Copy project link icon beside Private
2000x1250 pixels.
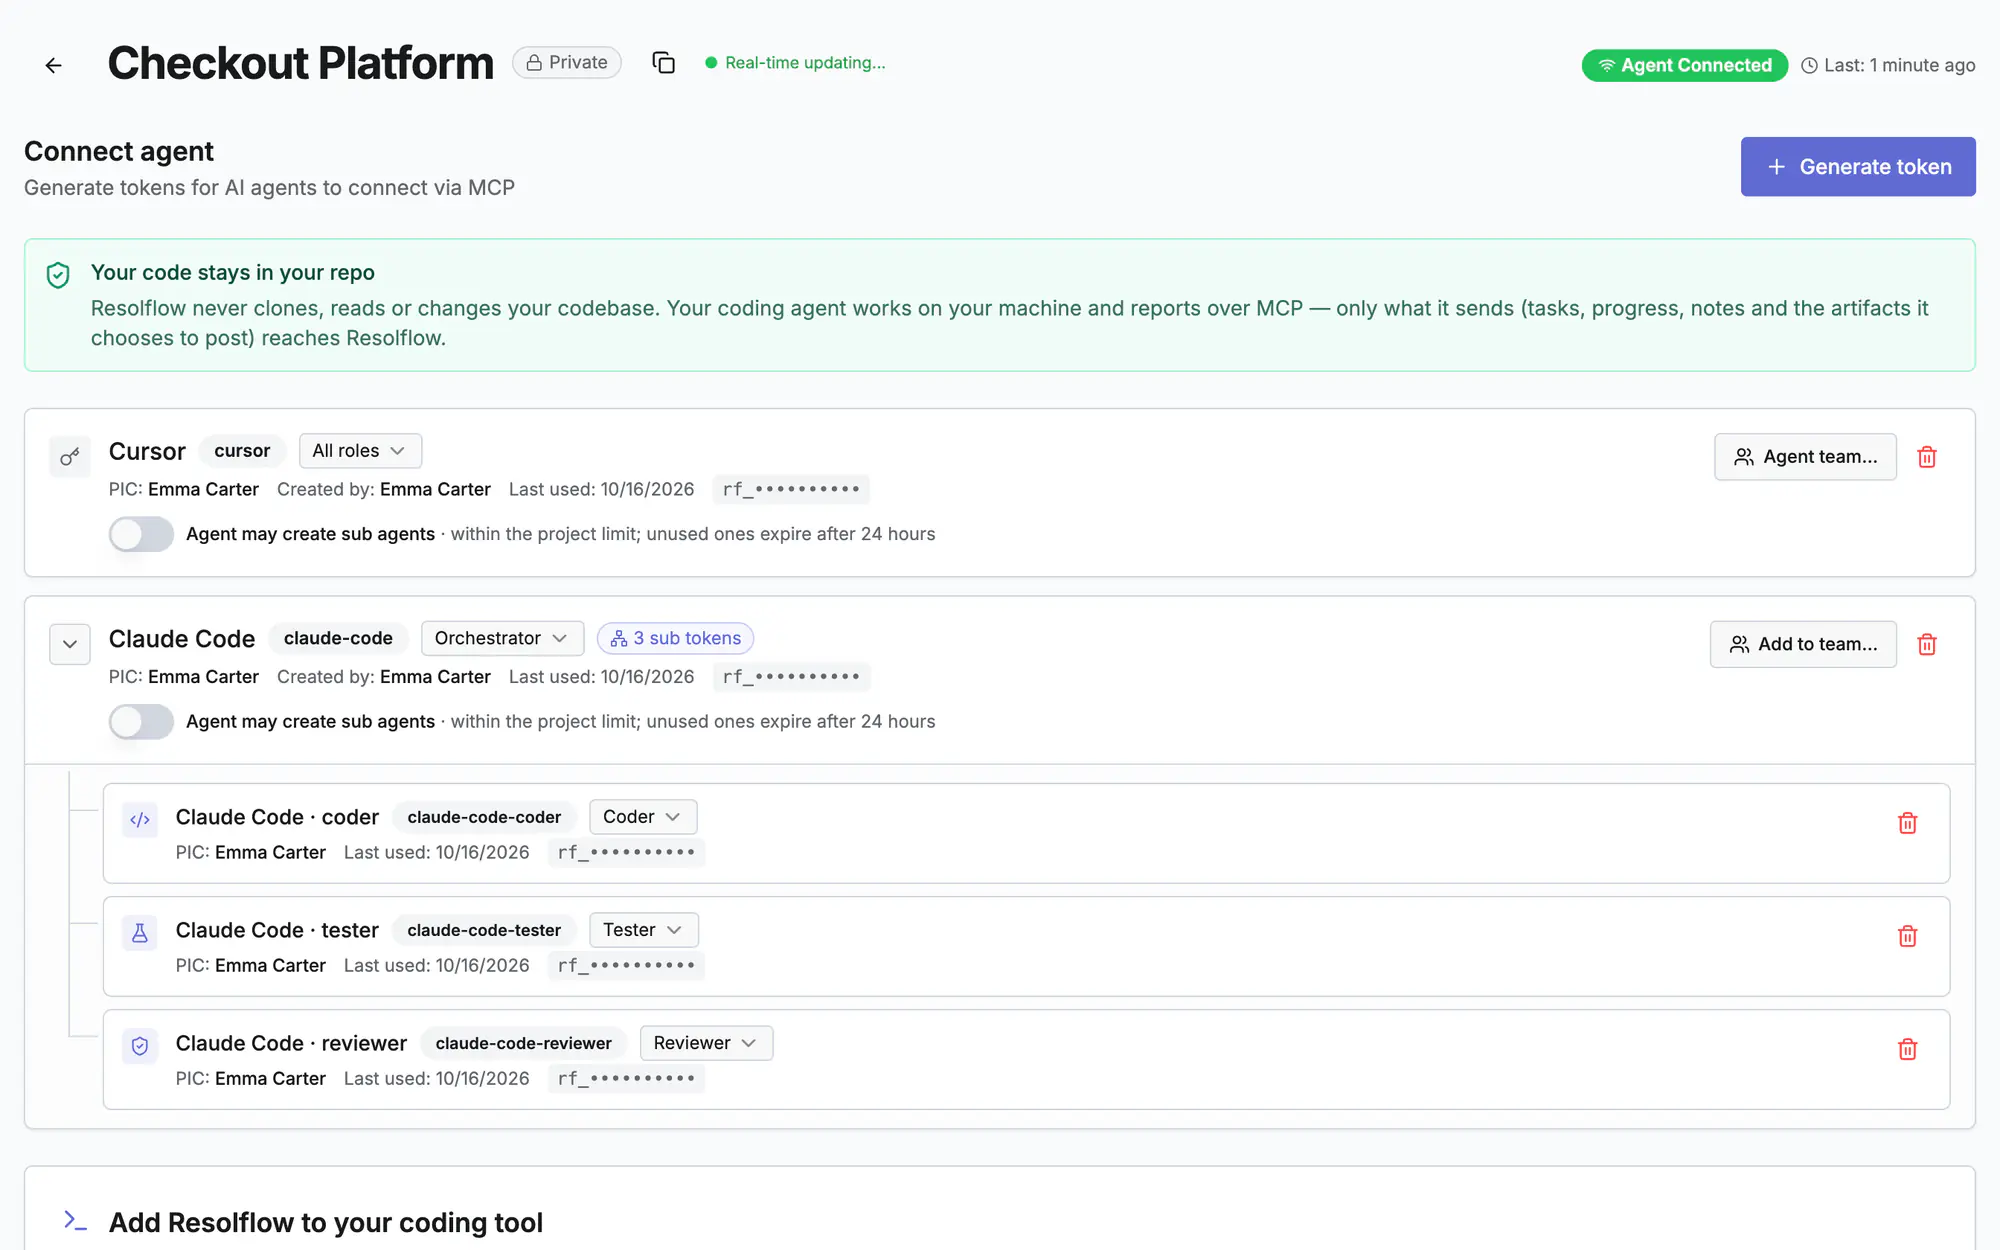click(x=663, y=63)
